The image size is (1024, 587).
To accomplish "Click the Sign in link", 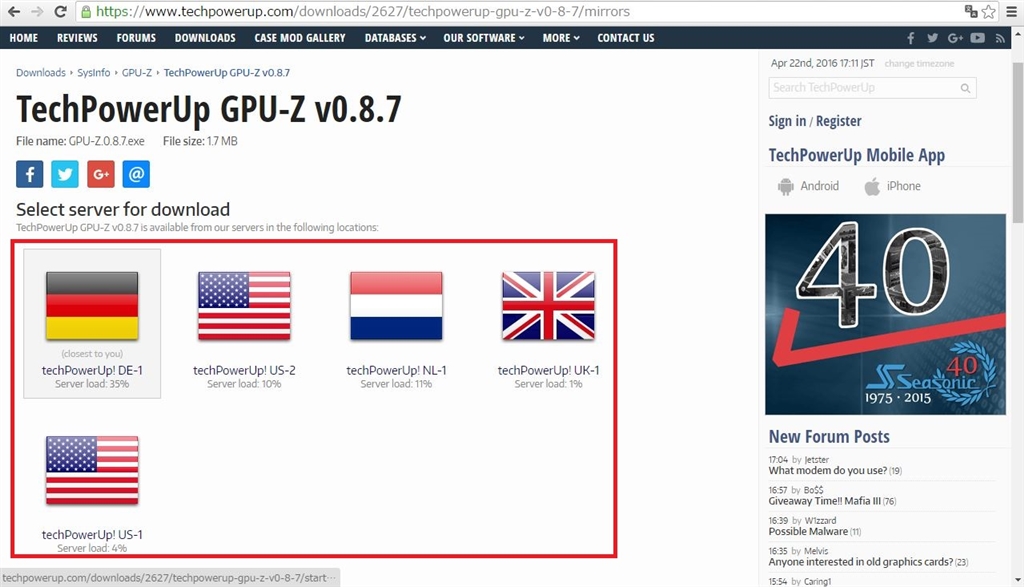I will pyautogui.click(x=787, y=121).
